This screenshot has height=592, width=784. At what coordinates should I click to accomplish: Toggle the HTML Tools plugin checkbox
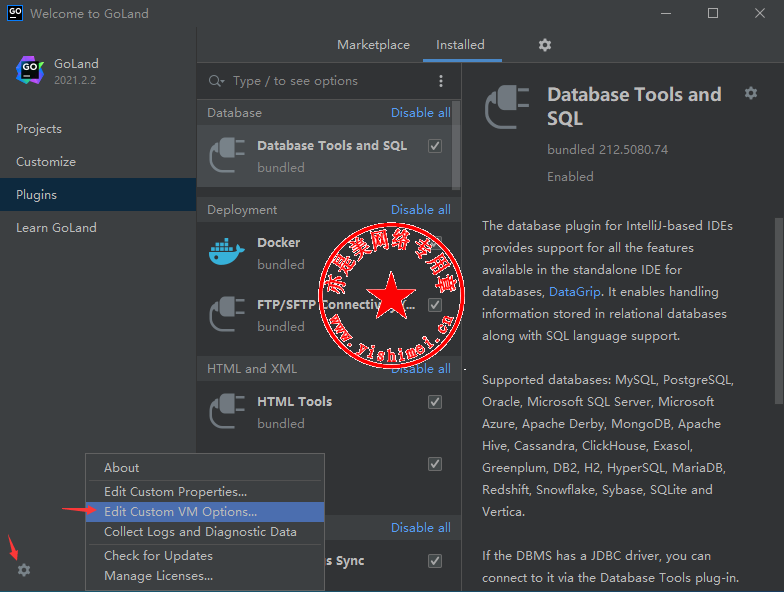(435, 402)
